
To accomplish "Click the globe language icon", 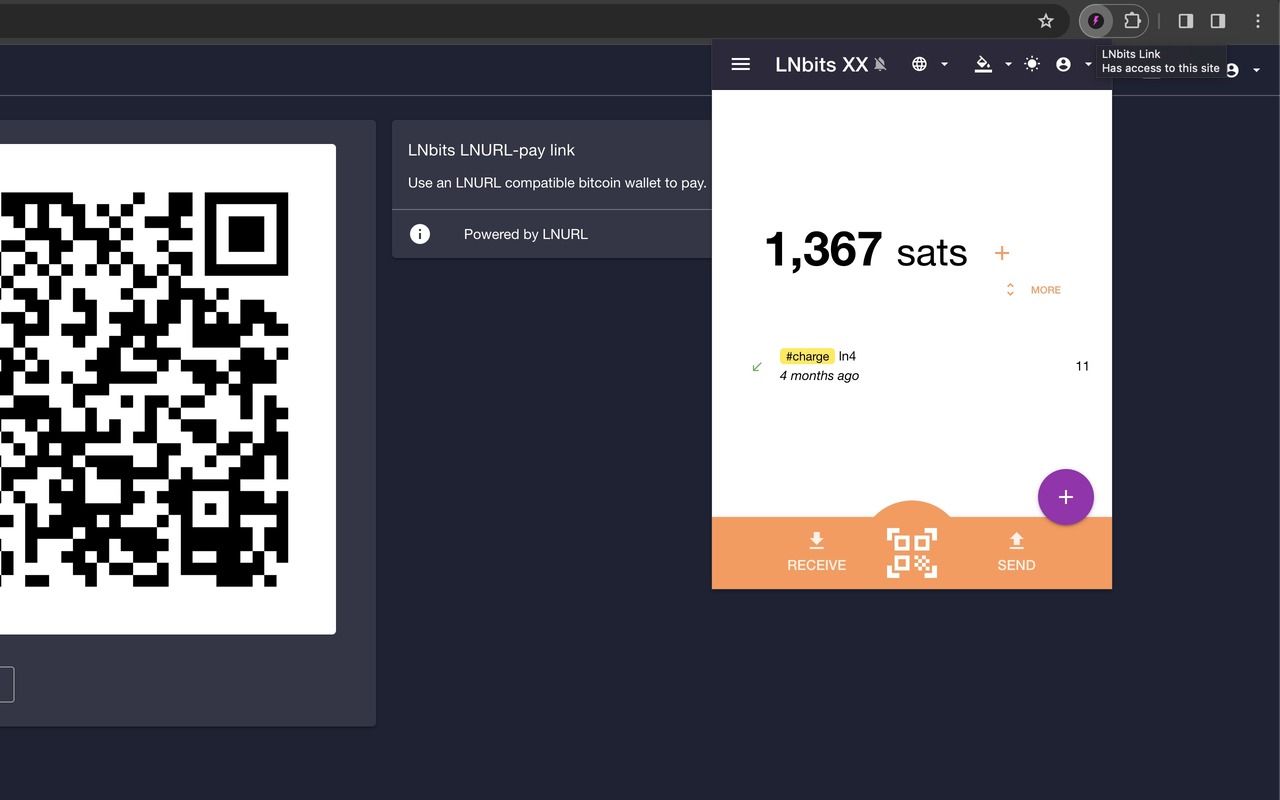I will [919, 64].
